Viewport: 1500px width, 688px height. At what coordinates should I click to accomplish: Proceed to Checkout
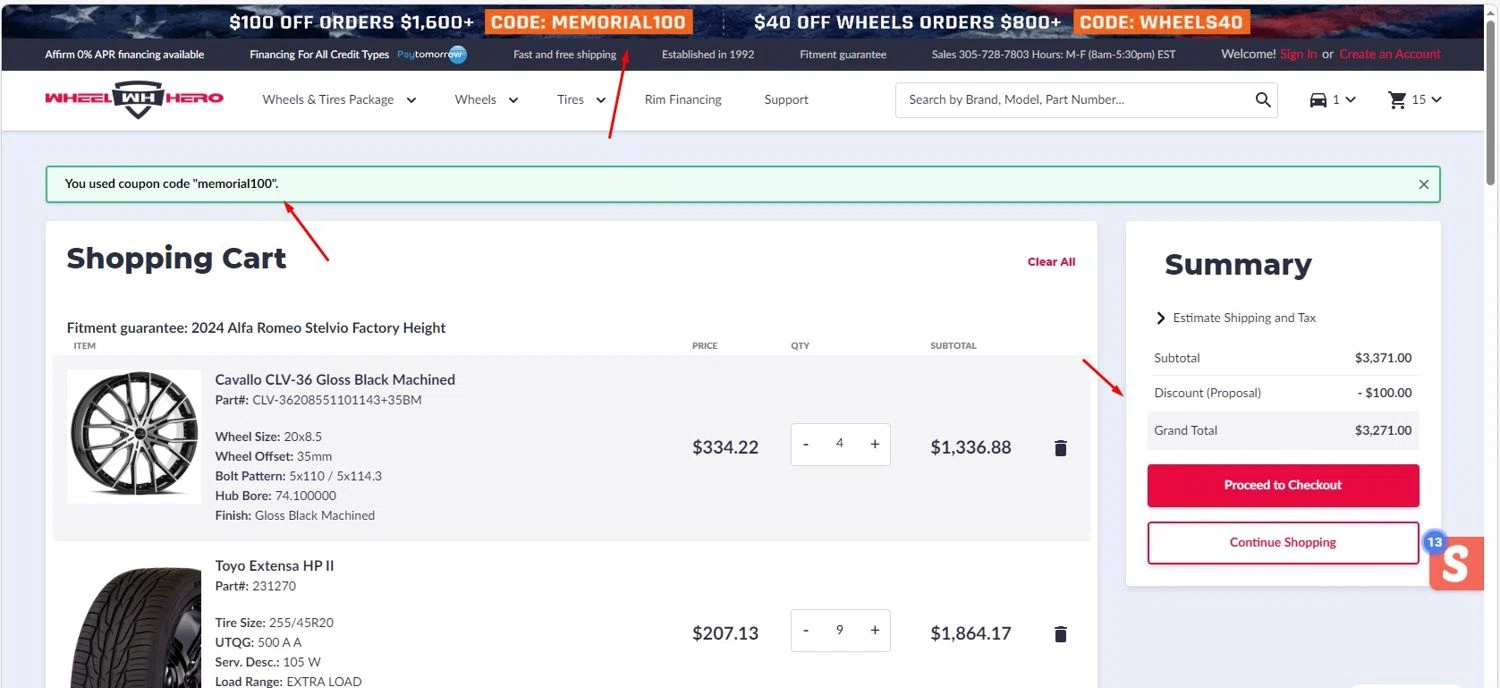[x=1283, y=485]
